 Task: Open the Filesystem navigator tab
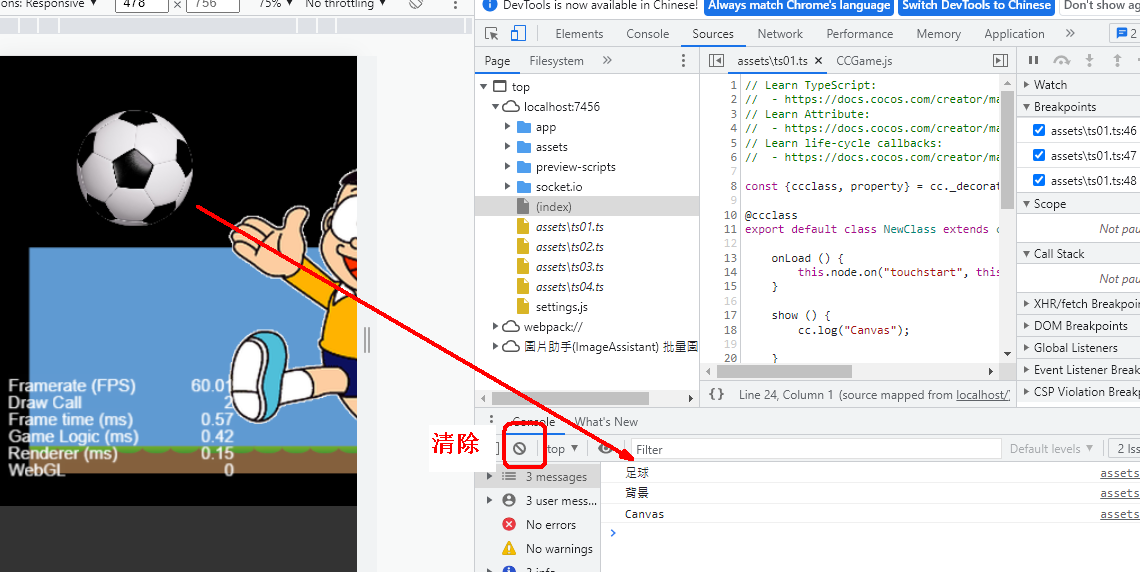(x=556, y=60)
